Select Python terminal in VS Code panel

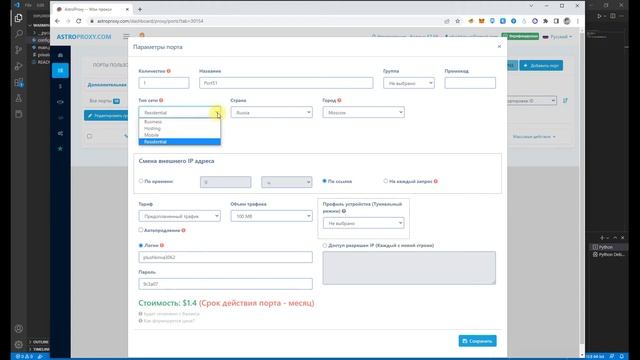pyautogui.click(x=608, y=247)
